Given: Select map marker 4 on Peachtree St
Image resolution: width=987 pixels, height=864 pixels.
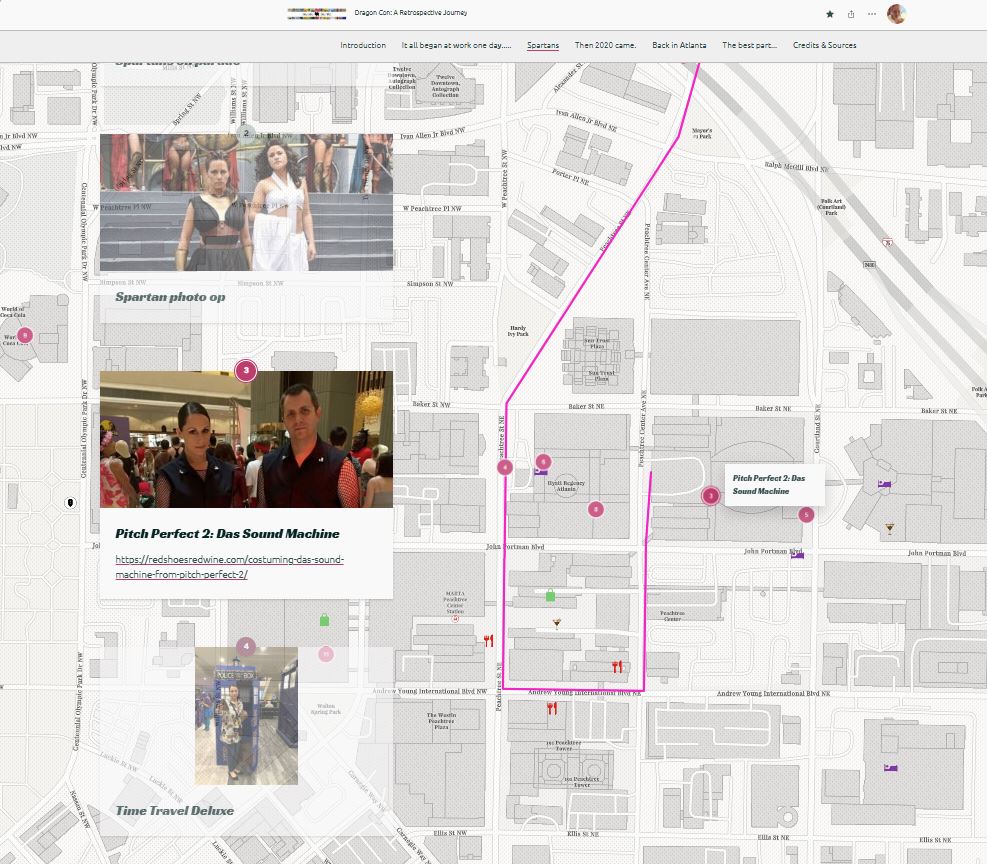Looking at the screenshot, I should 505,467.
